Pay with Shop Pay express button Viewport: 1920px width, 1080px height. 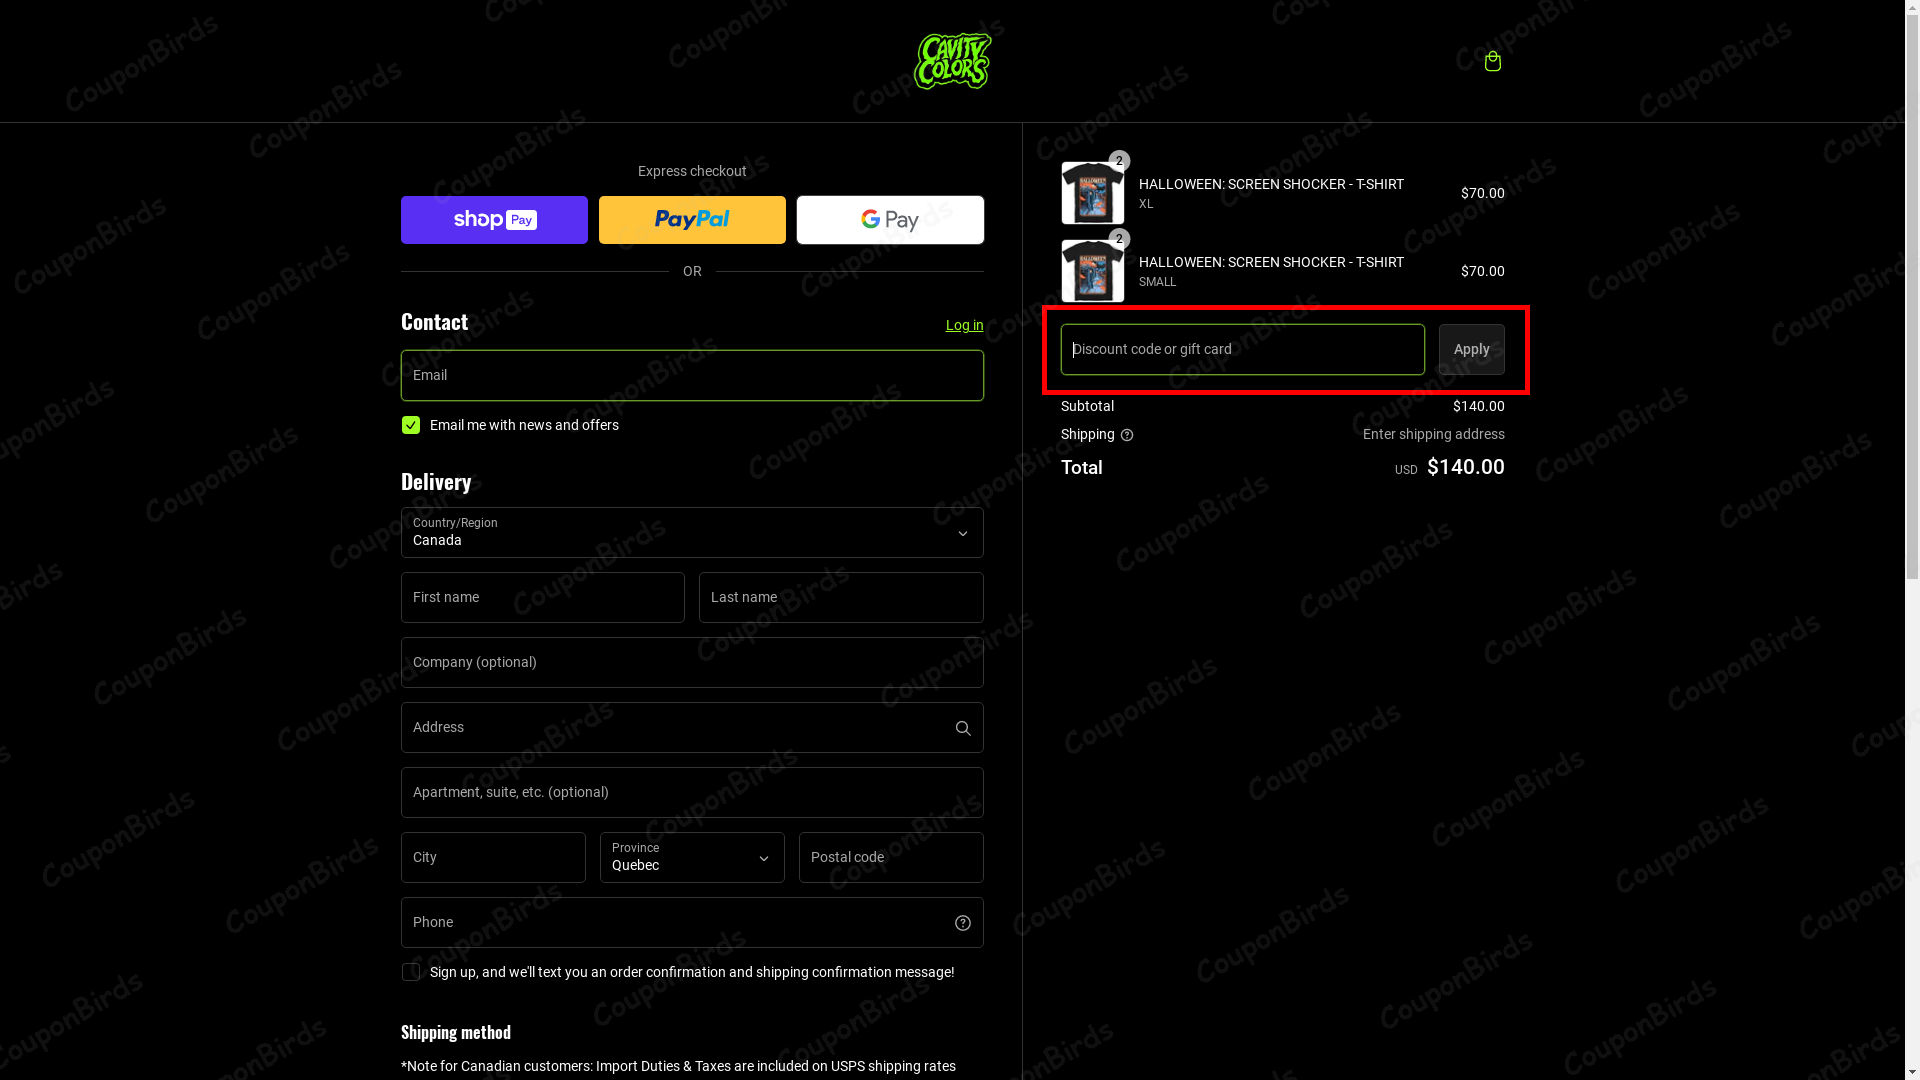click(494, 220)
